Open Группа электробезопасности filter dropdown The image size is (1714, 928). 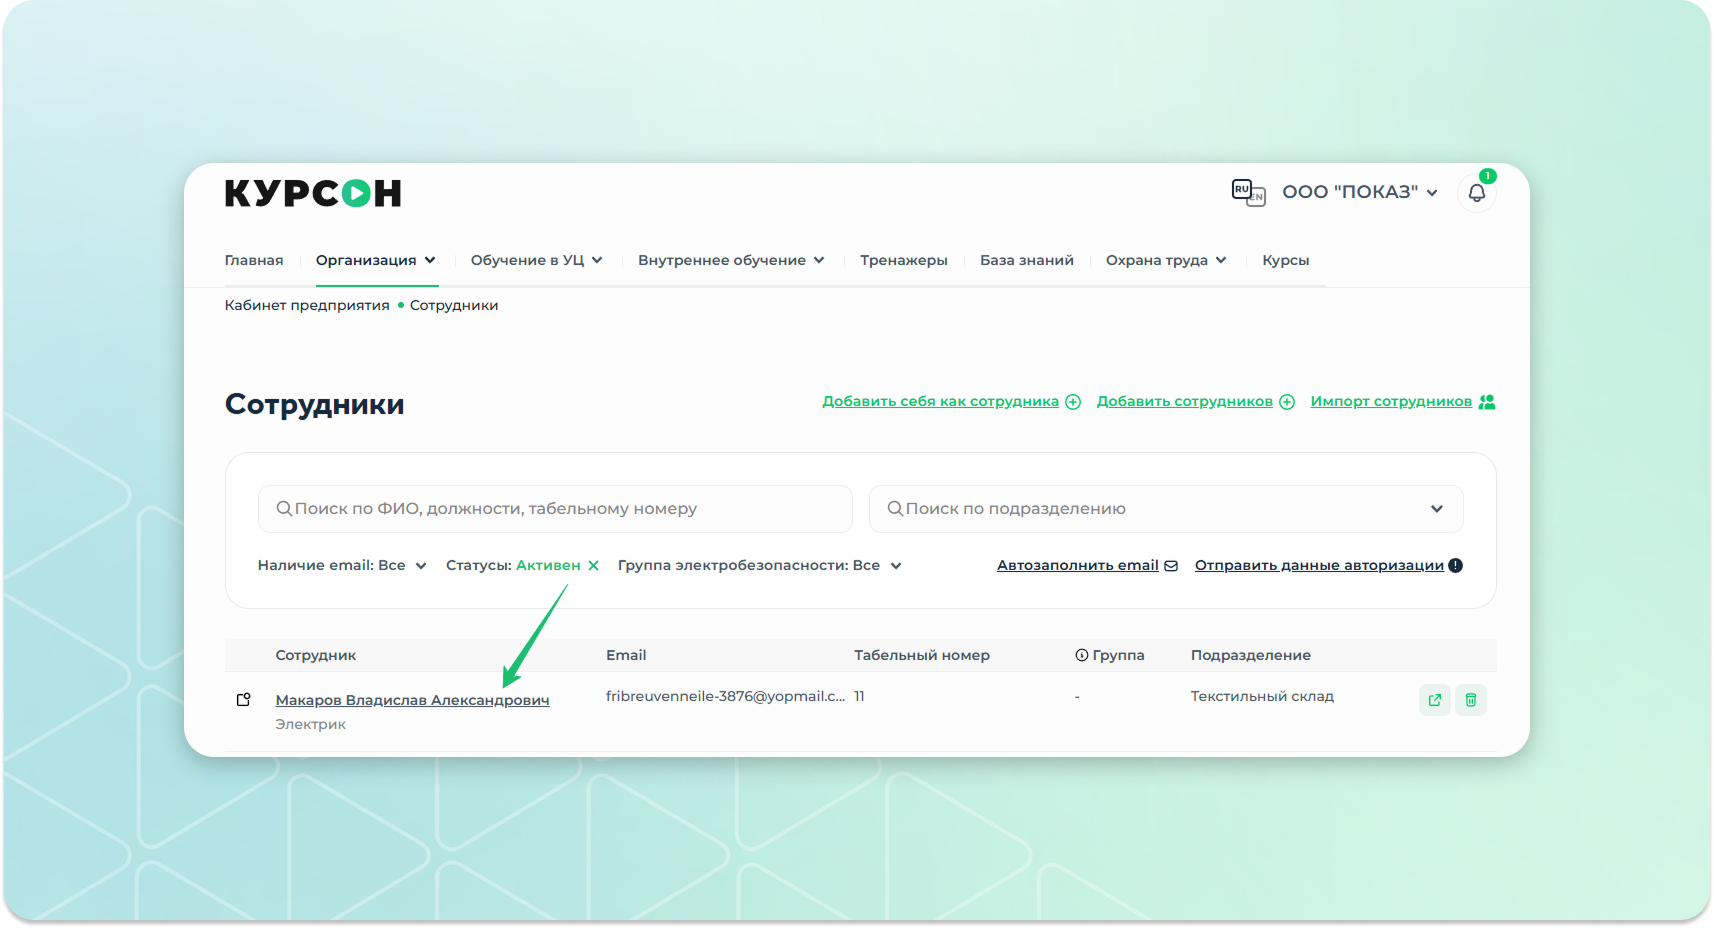[x=759, y=566]
